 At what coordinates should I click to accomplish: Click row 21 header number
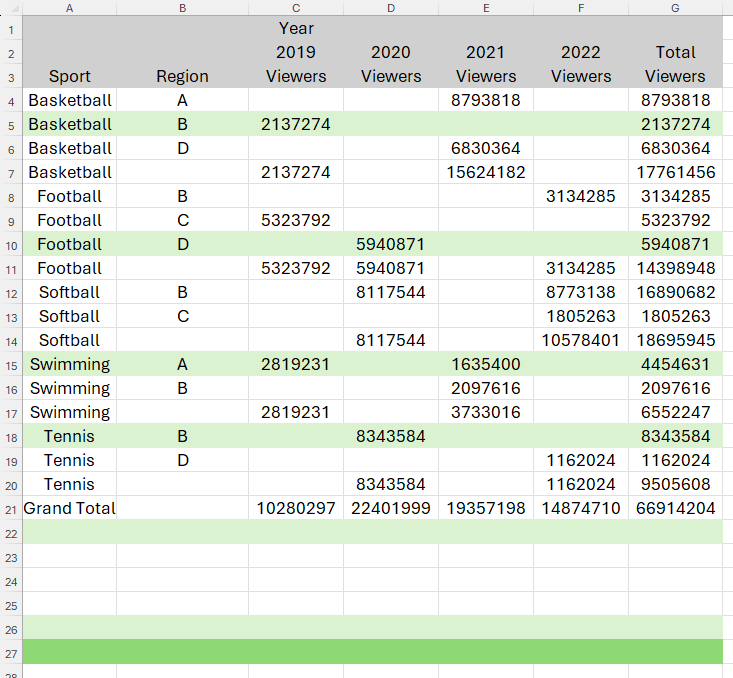pos(11,509)
